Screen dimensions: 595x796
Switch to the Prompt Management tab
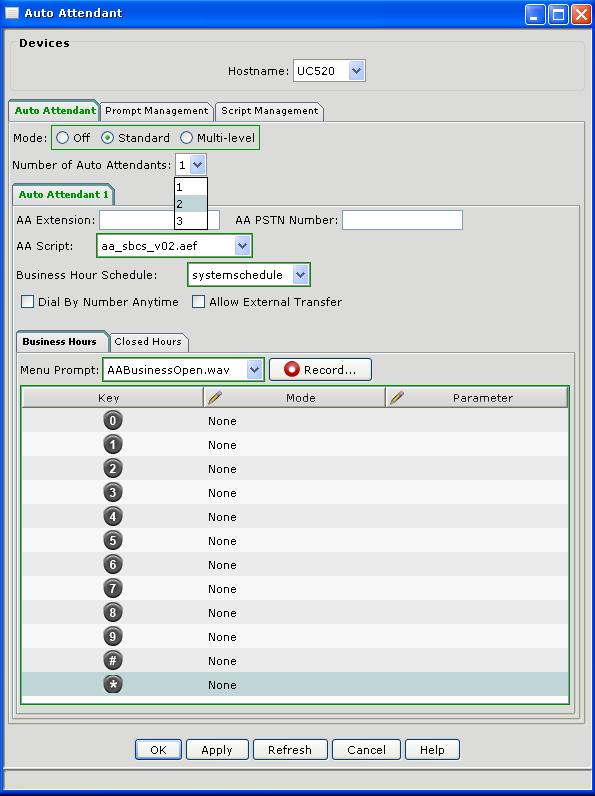tap(156, 111)
